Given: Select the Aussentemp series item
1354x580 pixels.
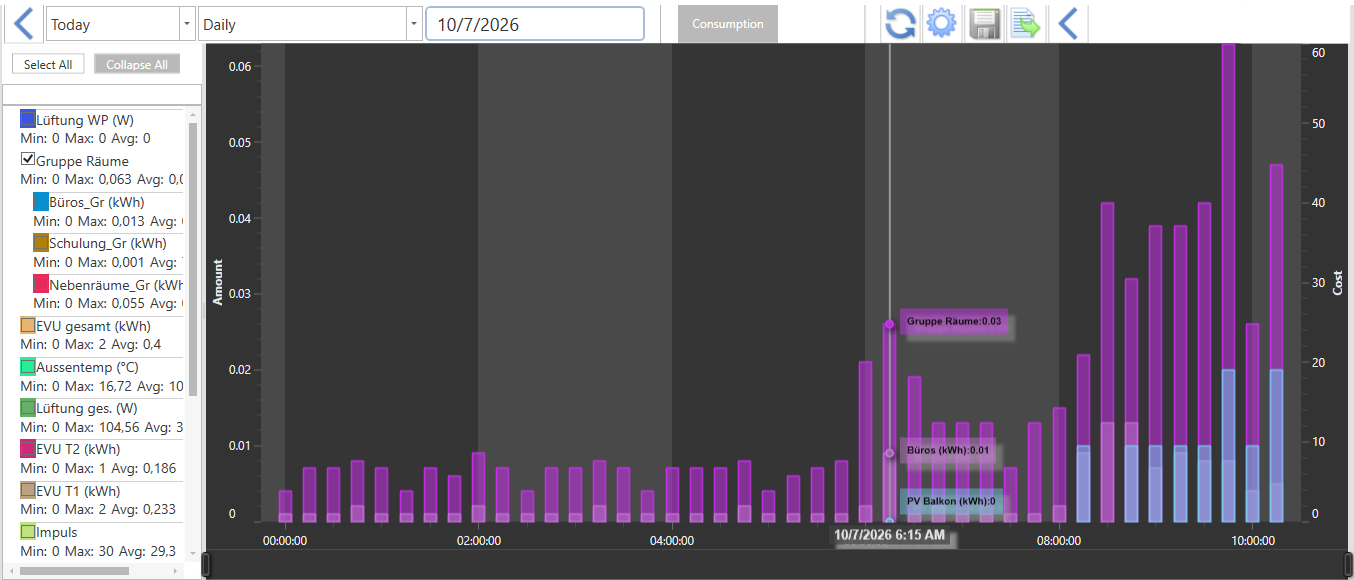Looking at the screenshot, I should pos(102,376).
